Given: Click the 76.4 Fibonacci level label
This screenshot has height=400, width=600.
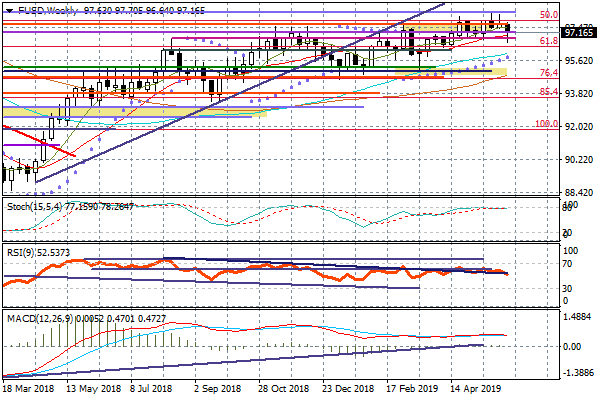Looking at the screenshot, I should pos(548,74).
